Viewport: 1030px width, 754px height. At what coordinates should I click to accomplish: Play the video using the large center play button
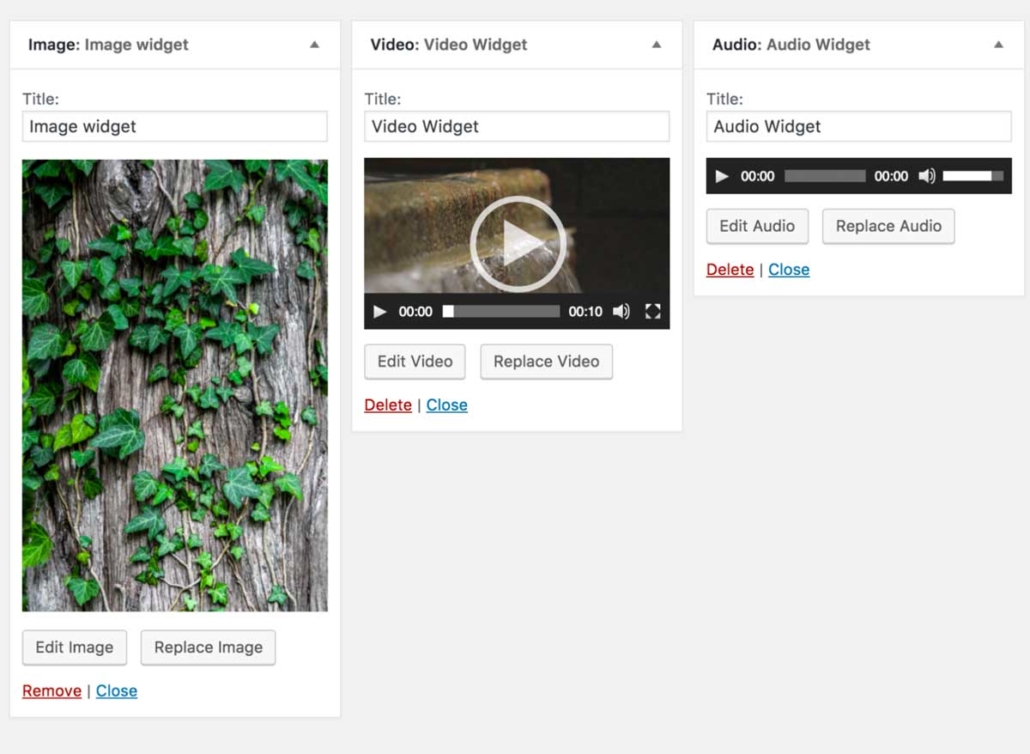point(517,243)
